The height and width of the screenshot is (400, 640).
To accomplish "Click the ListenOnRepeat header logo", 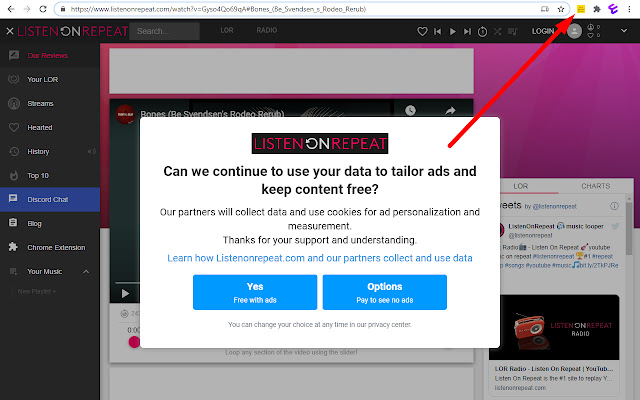I will tap(73, 31).
